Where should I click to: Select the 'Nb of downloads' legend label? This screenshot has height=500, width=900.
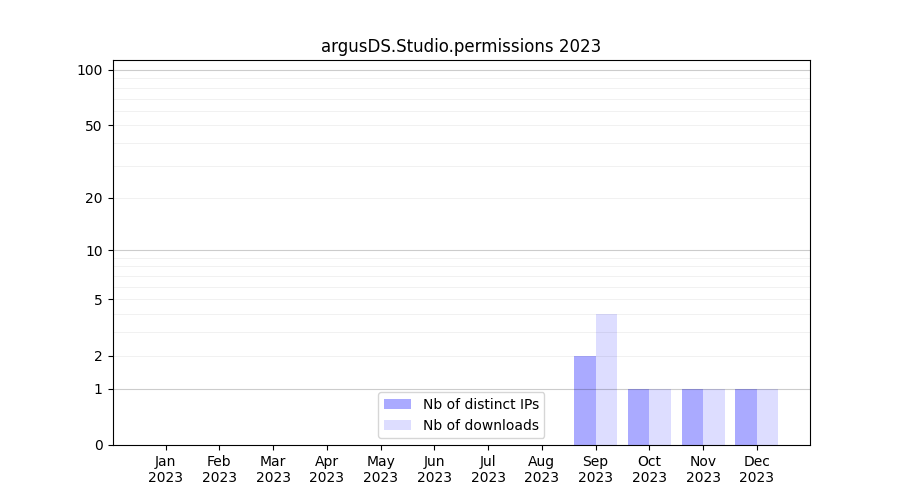tap(480, 425)
